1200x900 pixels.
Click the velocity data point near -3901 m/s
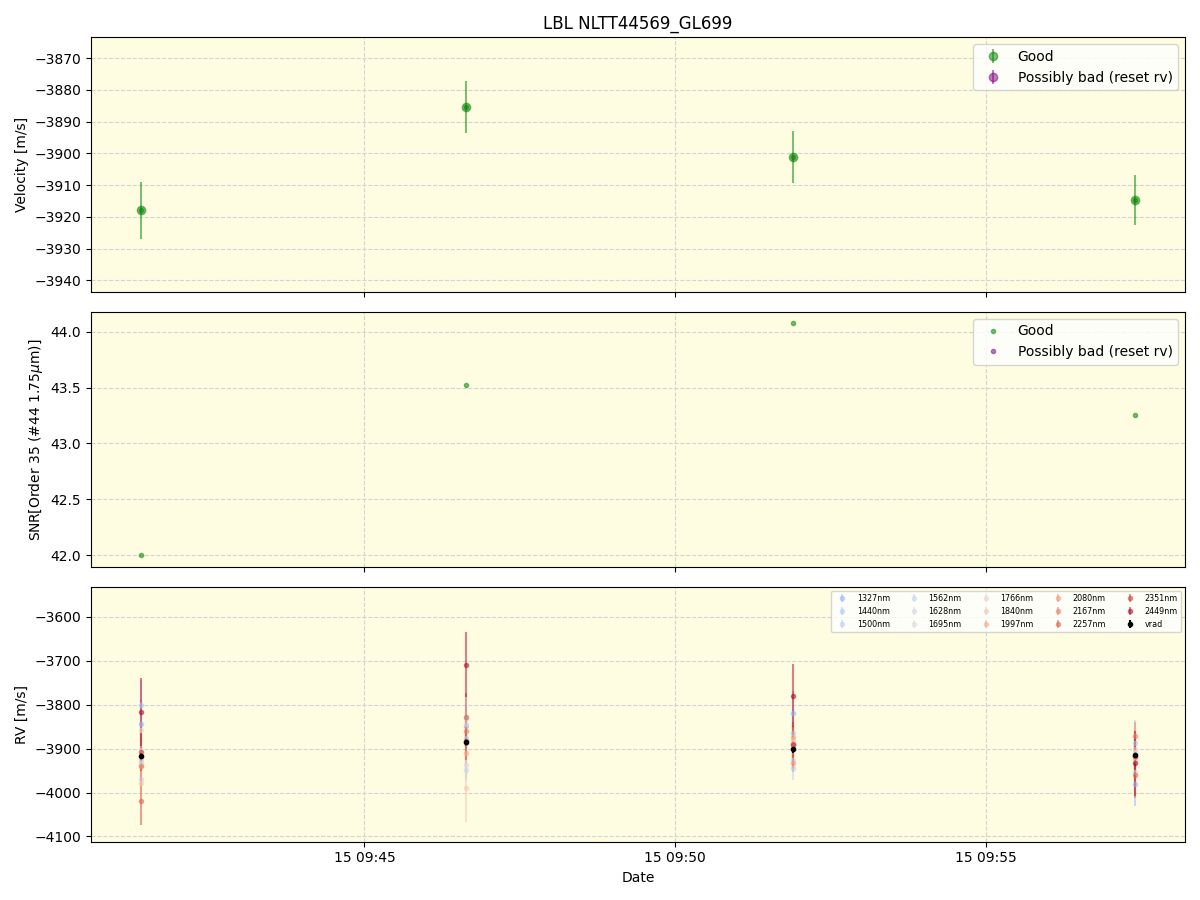coord(793,157)
